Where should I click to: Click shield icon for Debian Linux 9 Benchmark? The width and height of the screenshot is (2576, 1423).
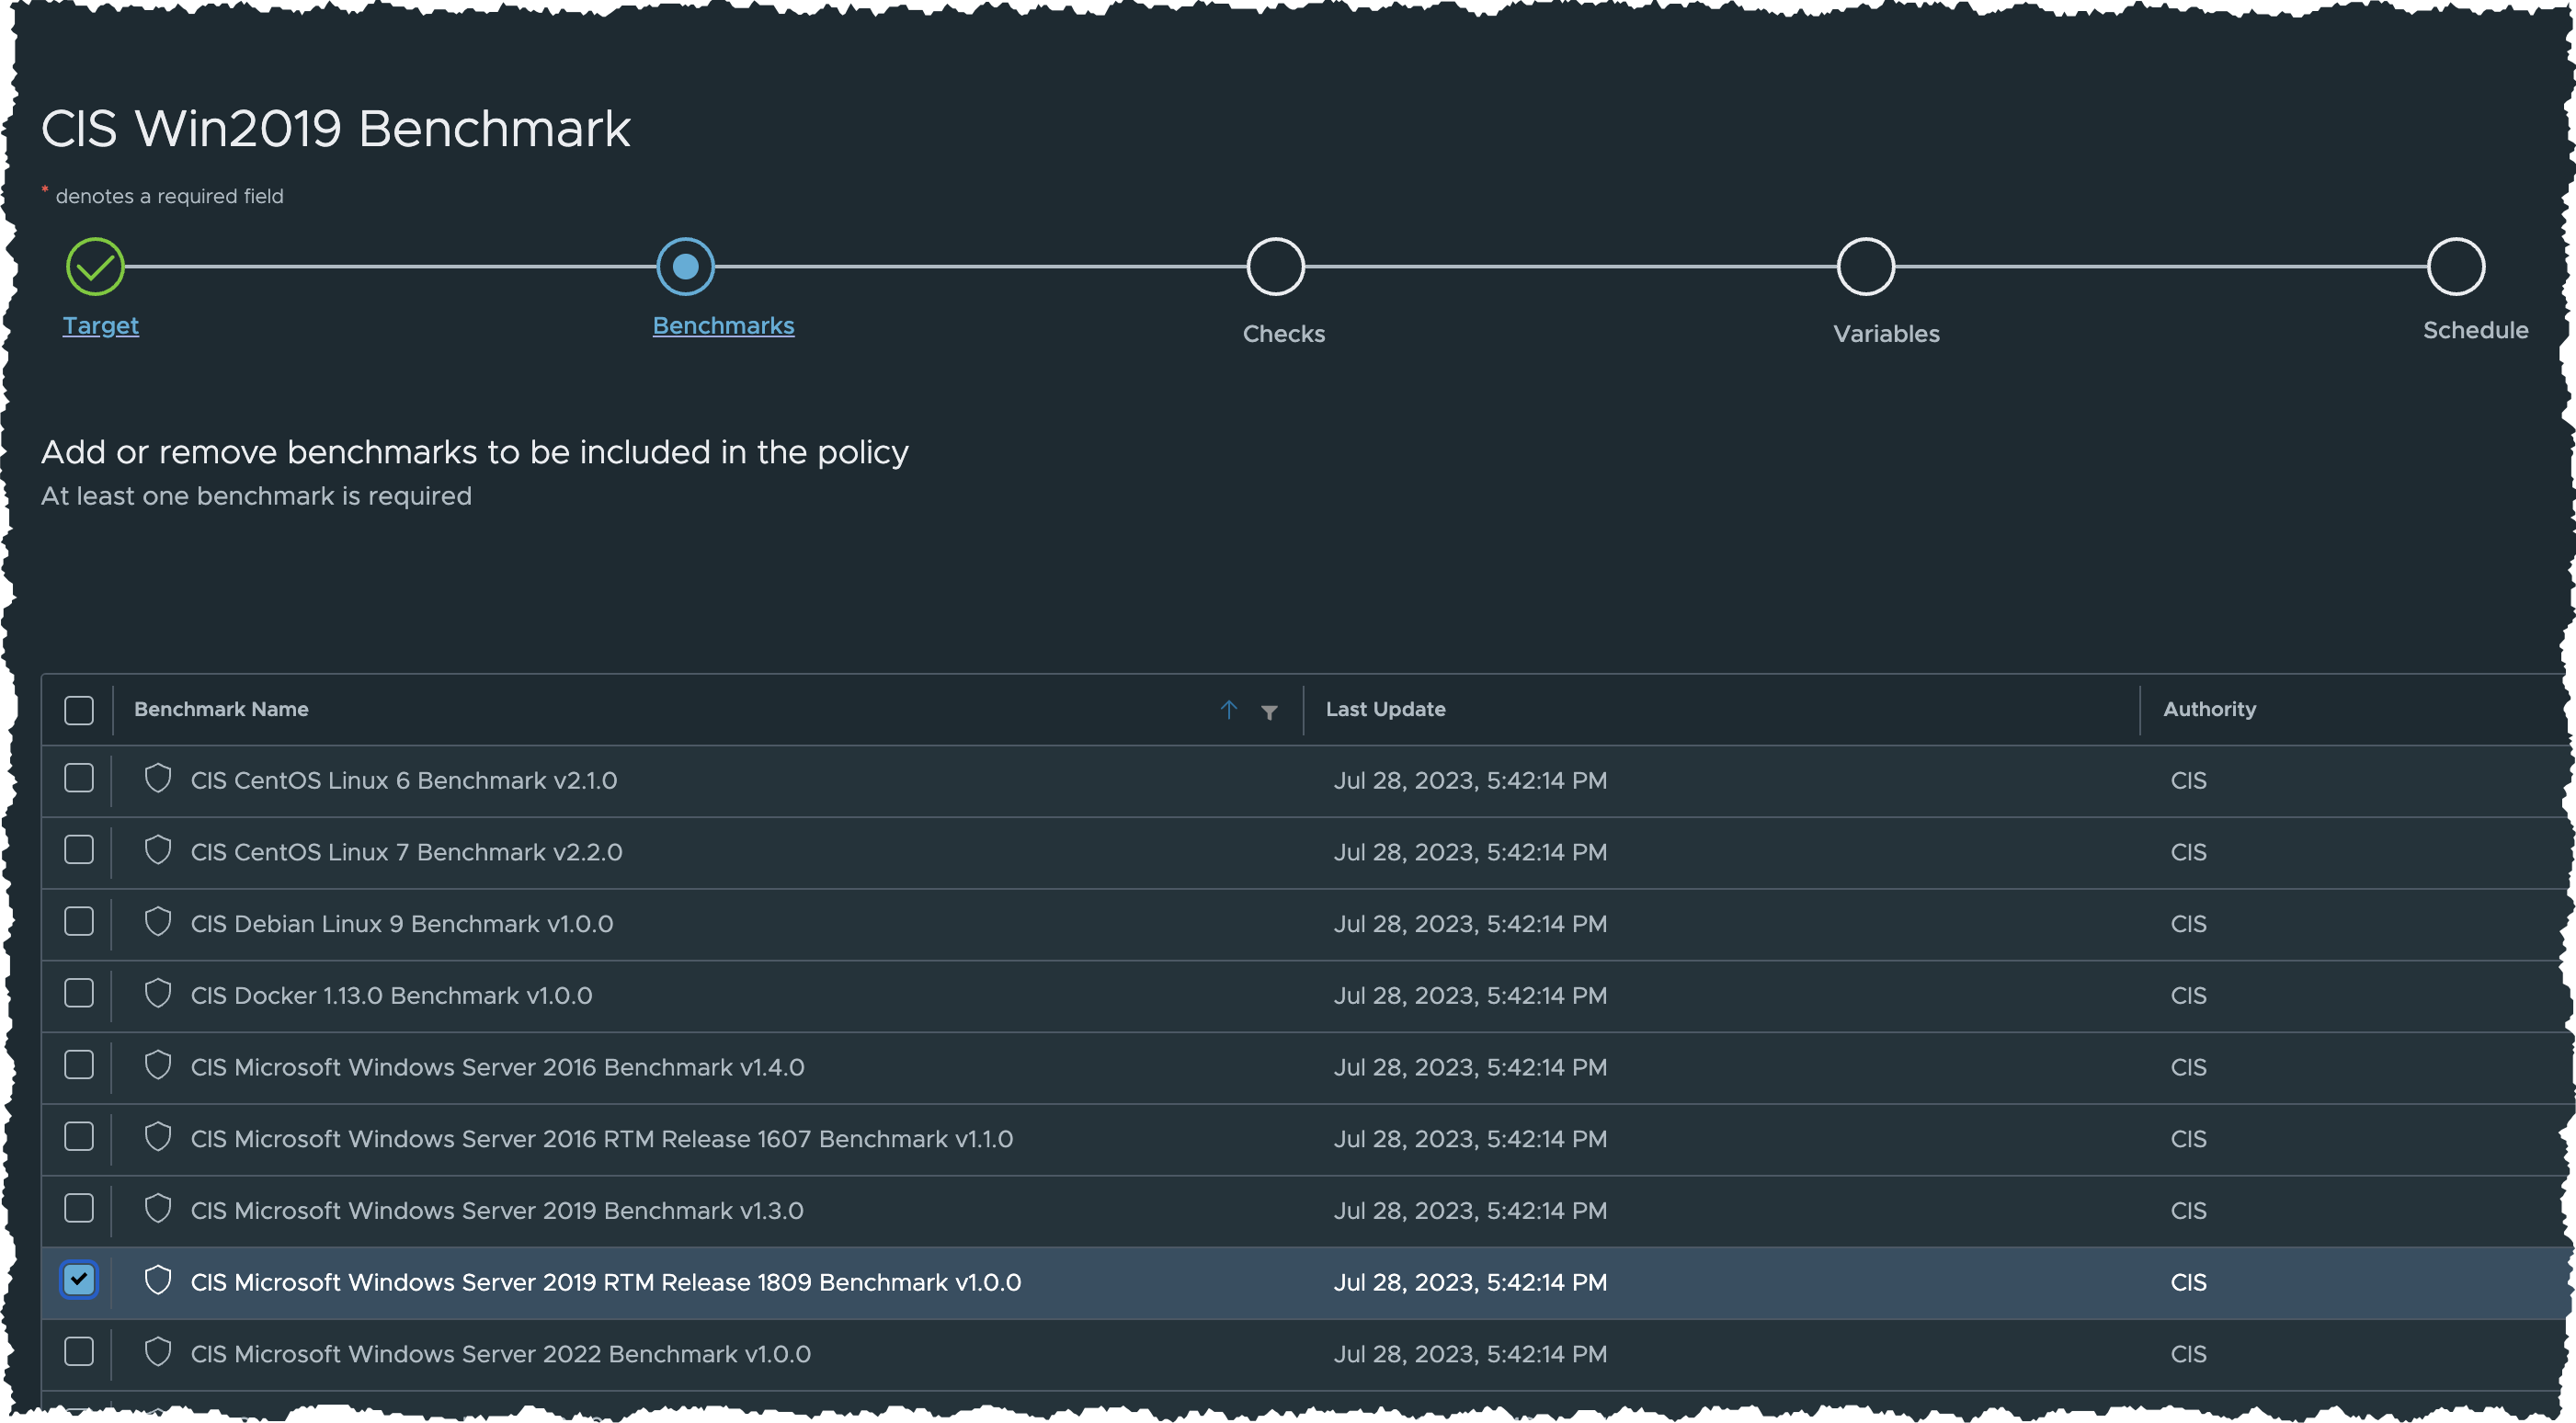pos(158,922)
